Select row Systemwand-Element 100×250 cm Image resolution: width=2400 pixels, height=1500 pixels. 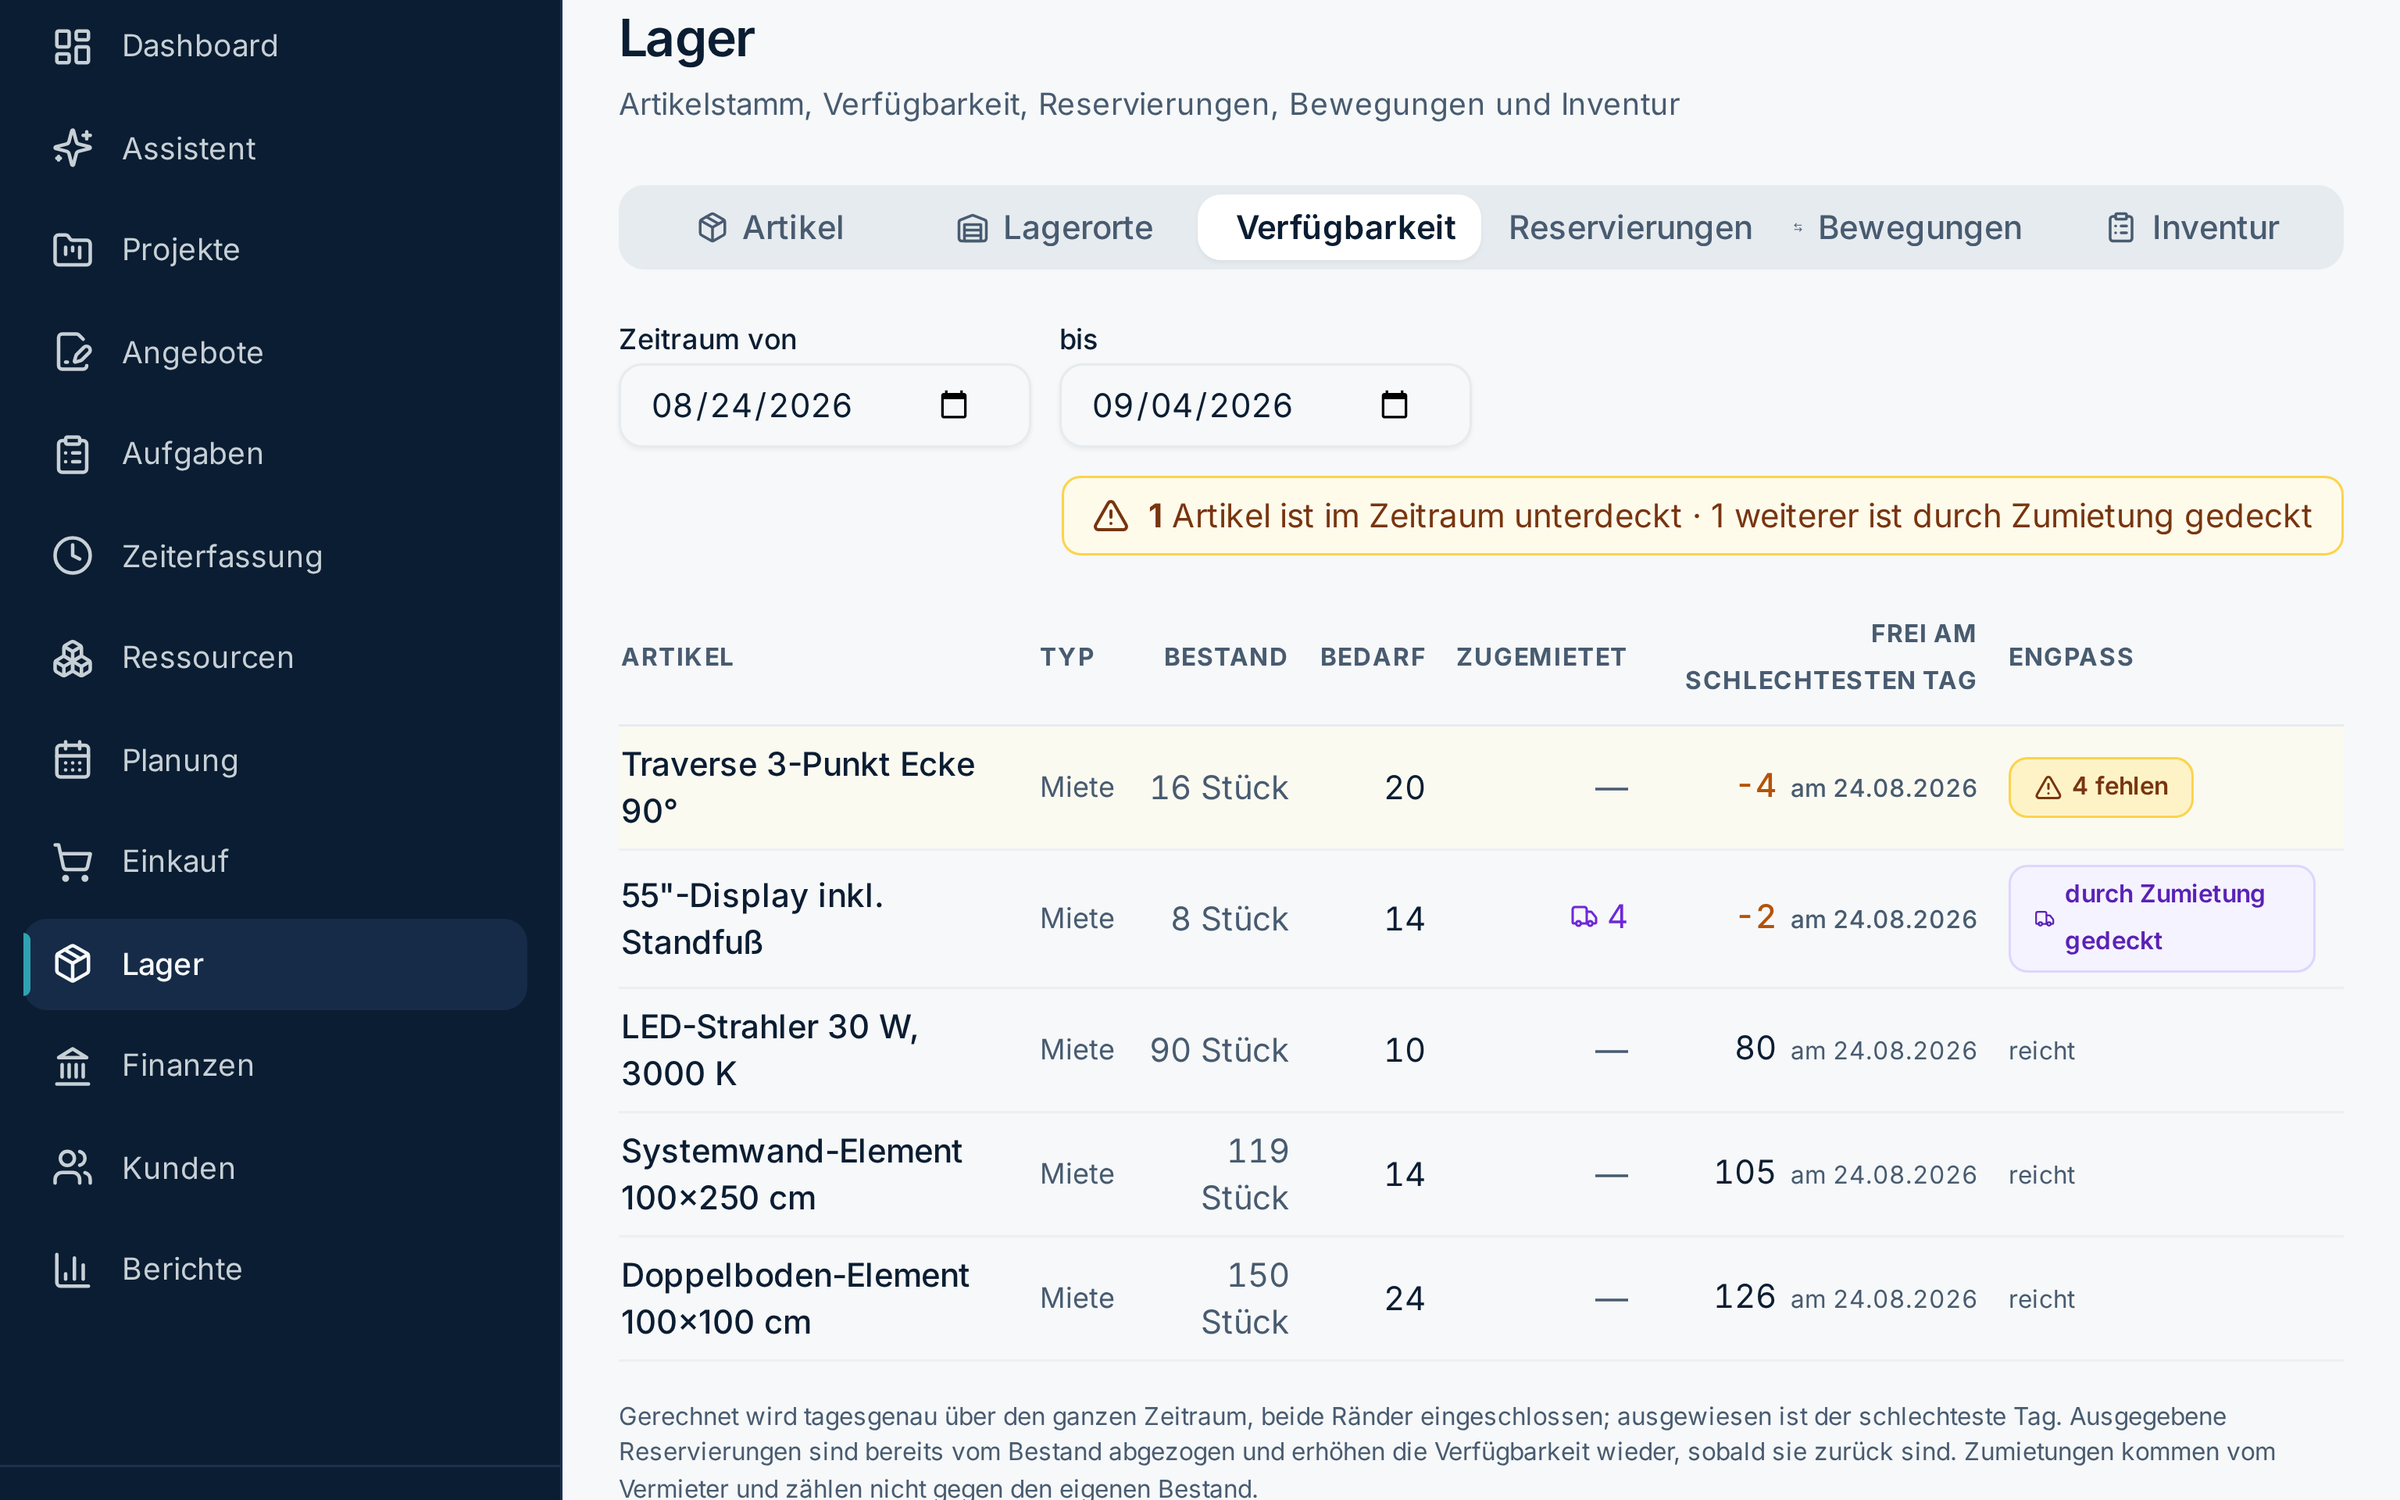[x=1481, y=1174]
